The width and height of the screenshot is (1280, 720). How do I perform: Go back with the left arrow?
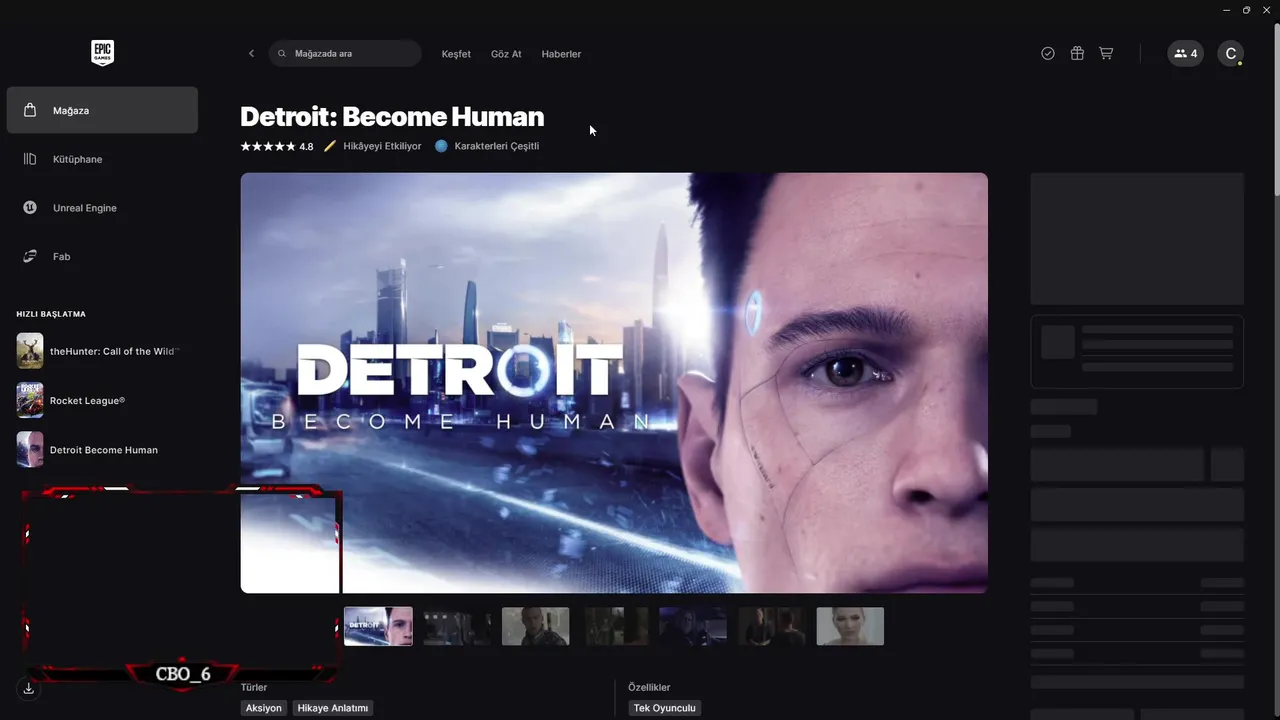(251, 53)
